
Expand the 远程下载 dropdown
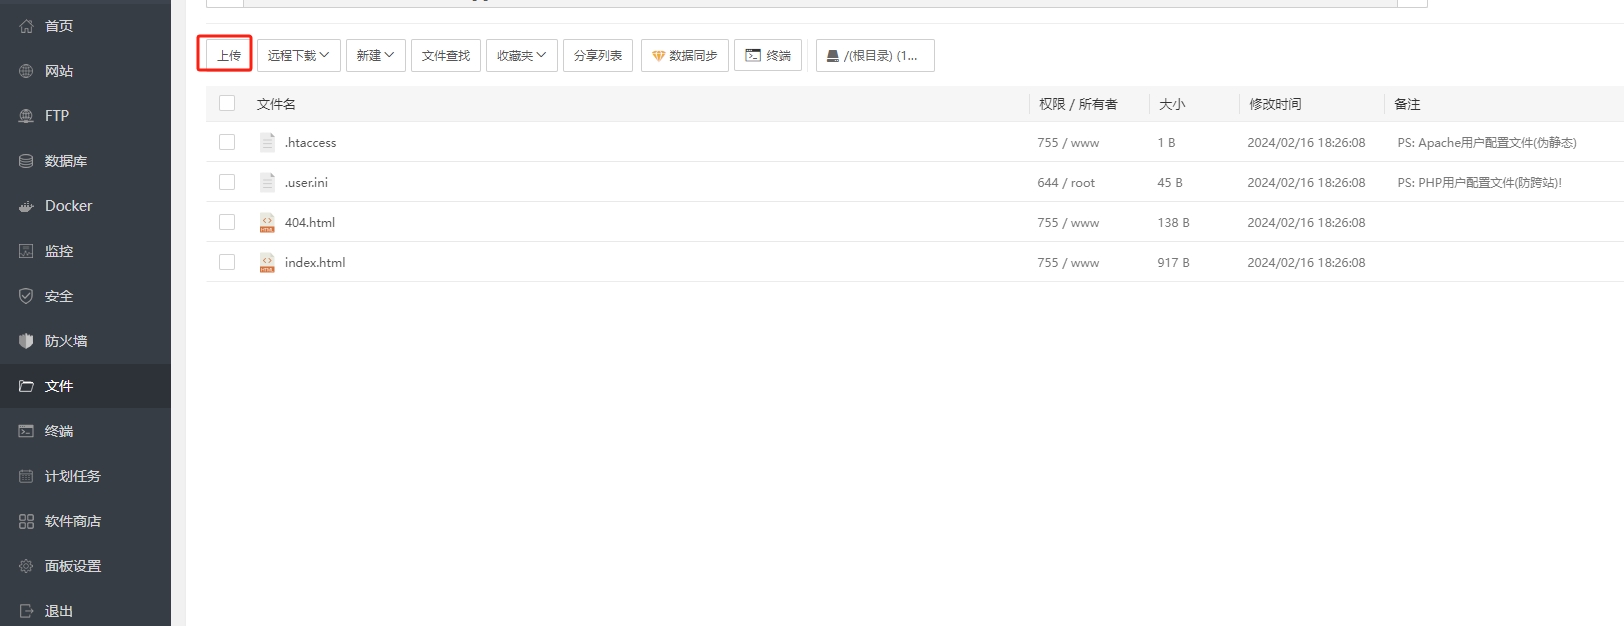tap(298, 55)
